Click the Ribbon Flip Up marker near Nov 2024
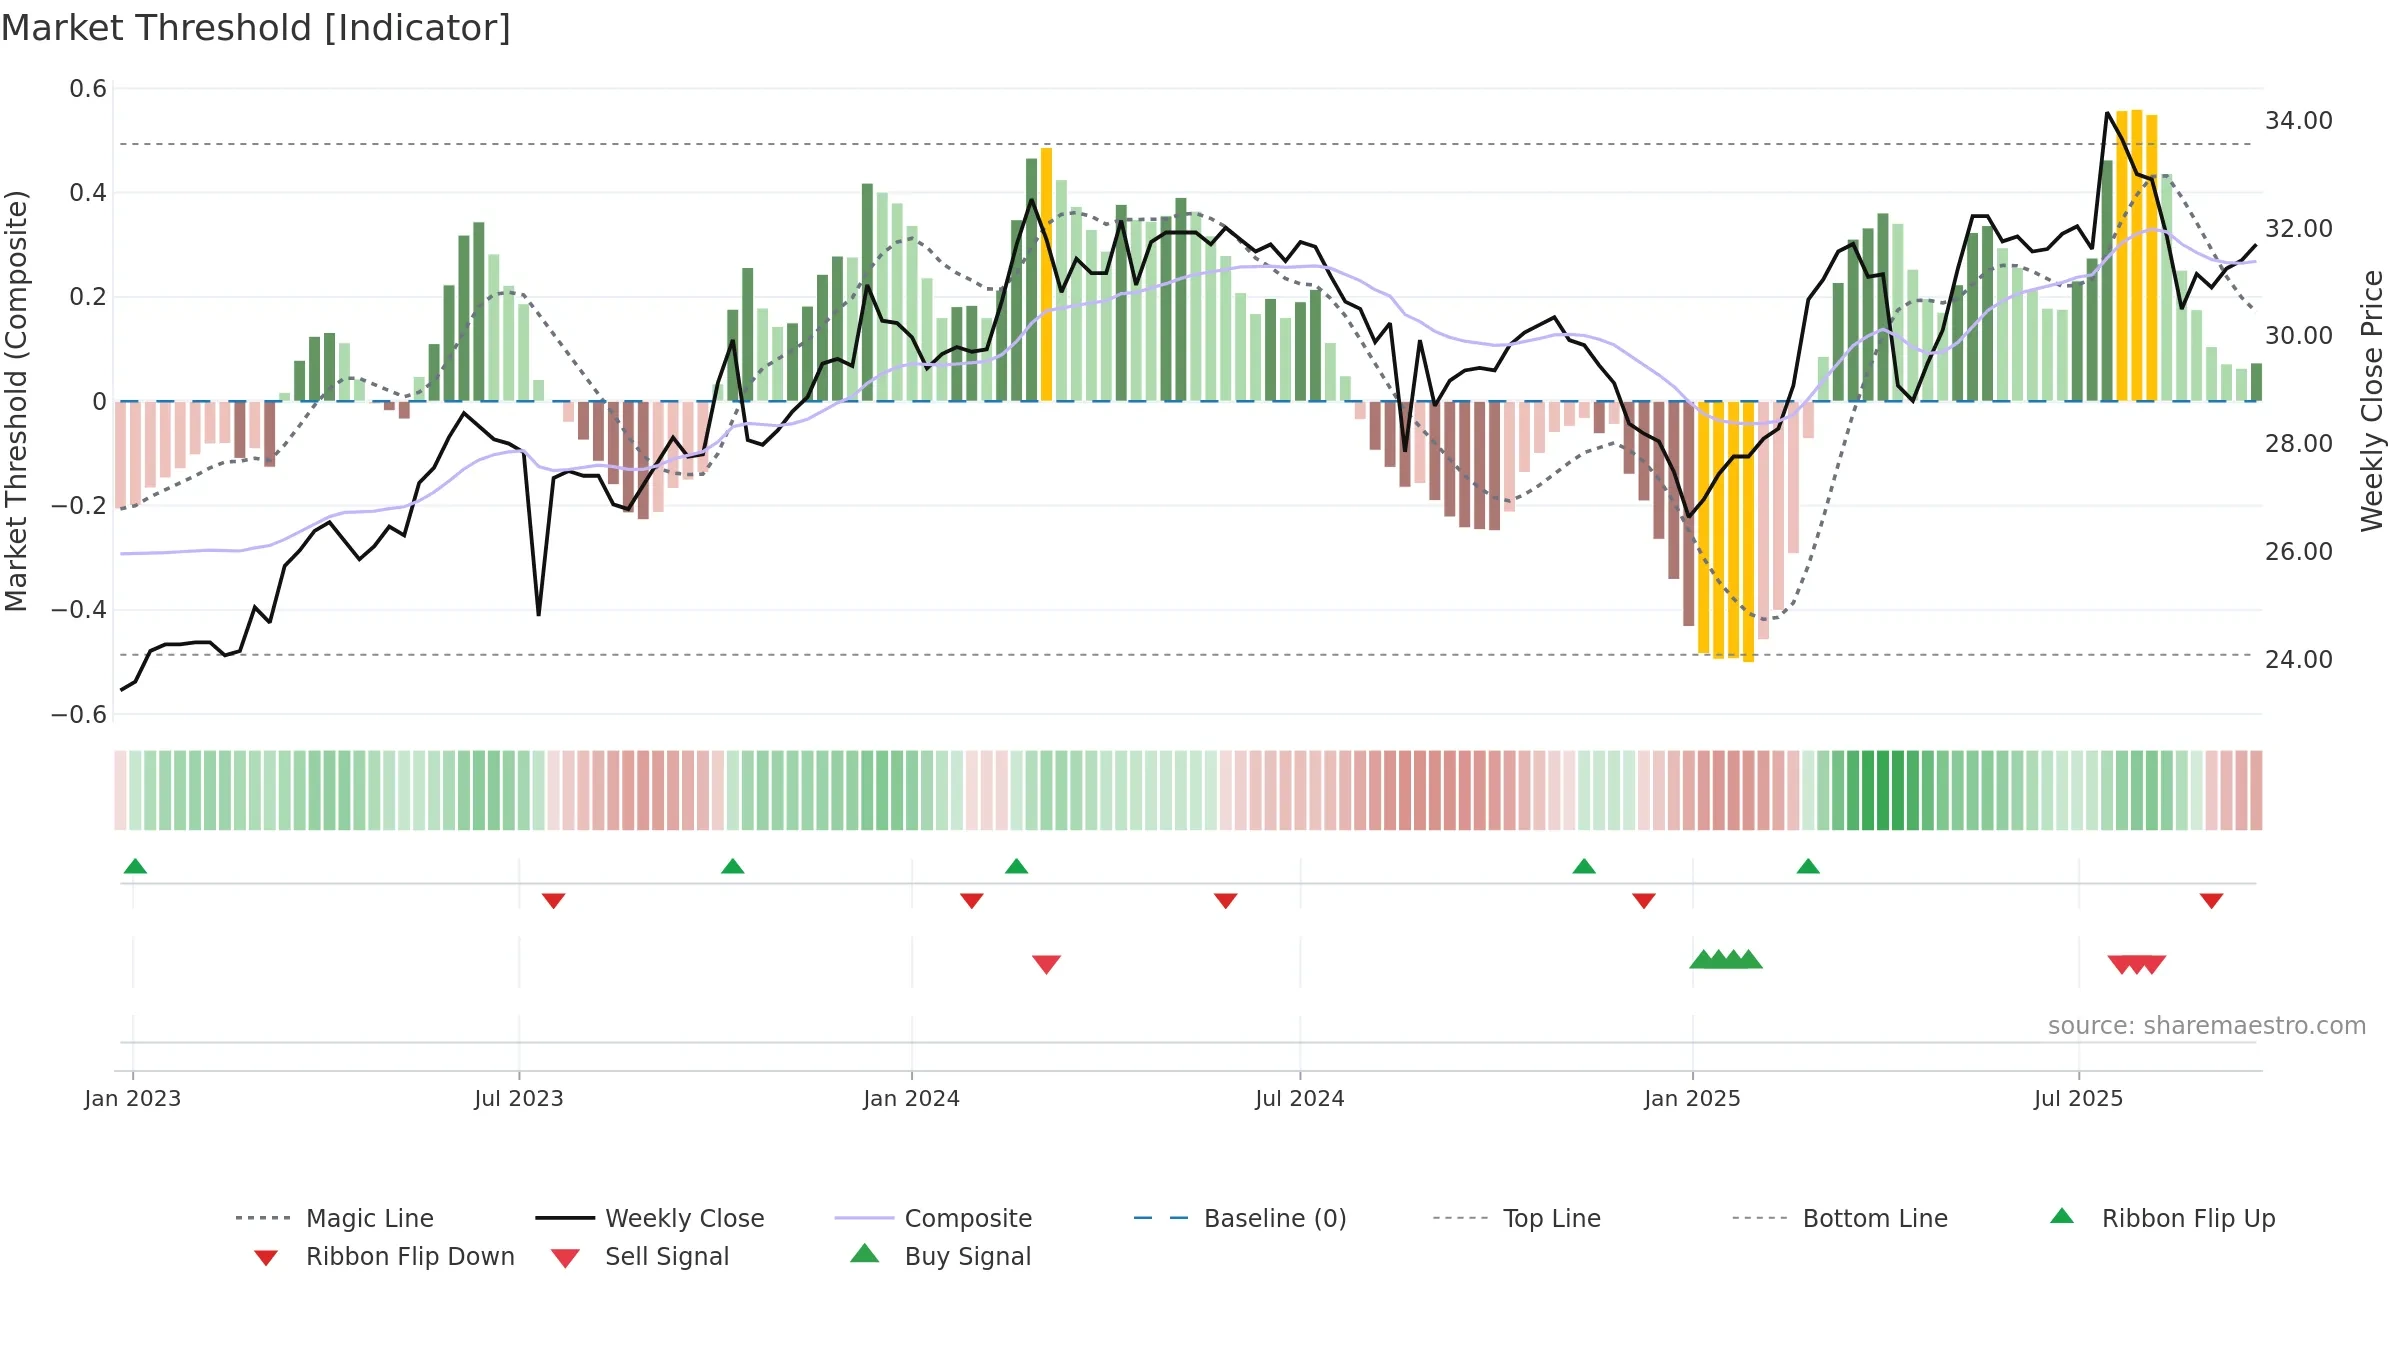The width and height of the screenshot is (2400, 1350). click(1584, 866)
